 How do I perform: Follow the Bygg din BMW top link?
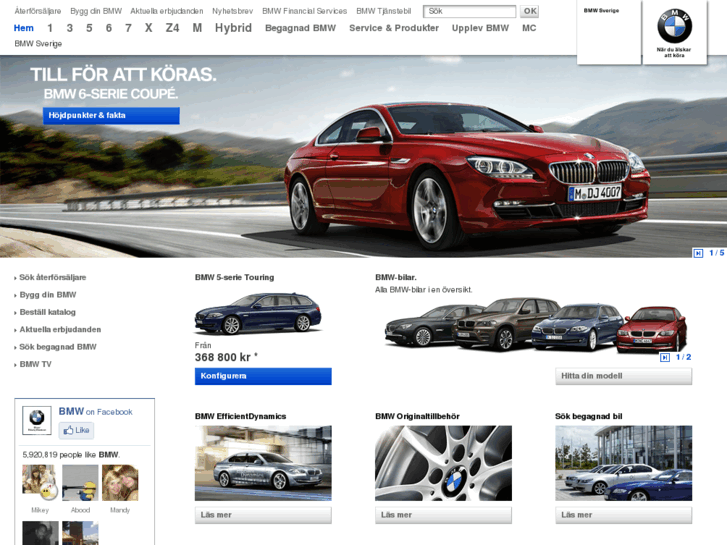pos(96,11)
